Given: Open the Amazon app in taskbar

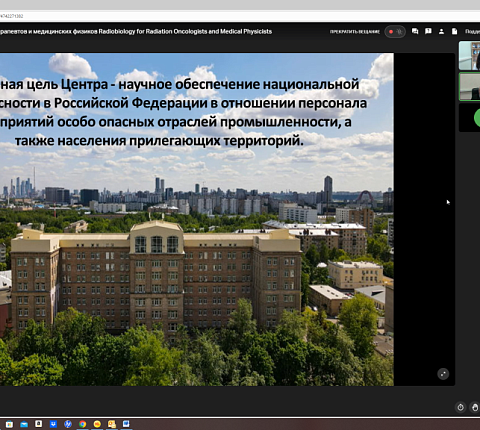Looking at the screenshot, I should (x=39, y=424).
